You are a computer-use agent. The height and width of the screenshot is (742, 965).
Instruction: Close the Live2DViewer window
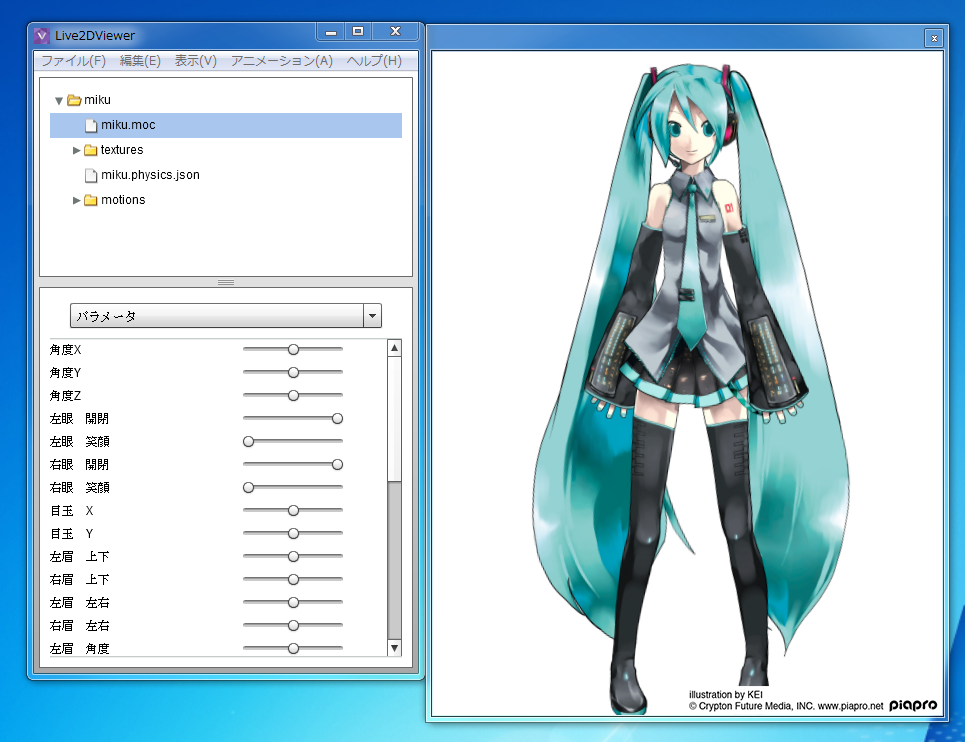[x=396, y=31]
